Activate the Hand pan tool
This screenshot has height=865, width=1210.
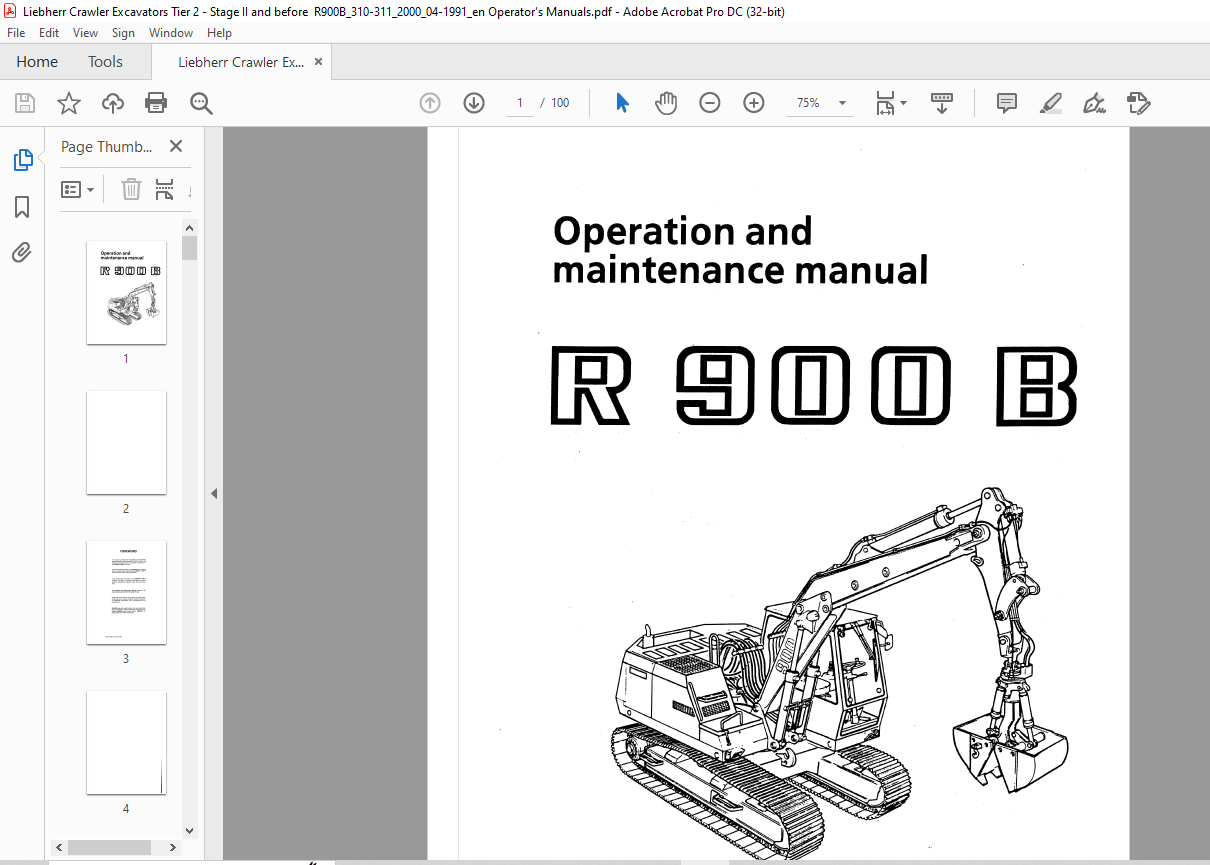pos(666,103)
